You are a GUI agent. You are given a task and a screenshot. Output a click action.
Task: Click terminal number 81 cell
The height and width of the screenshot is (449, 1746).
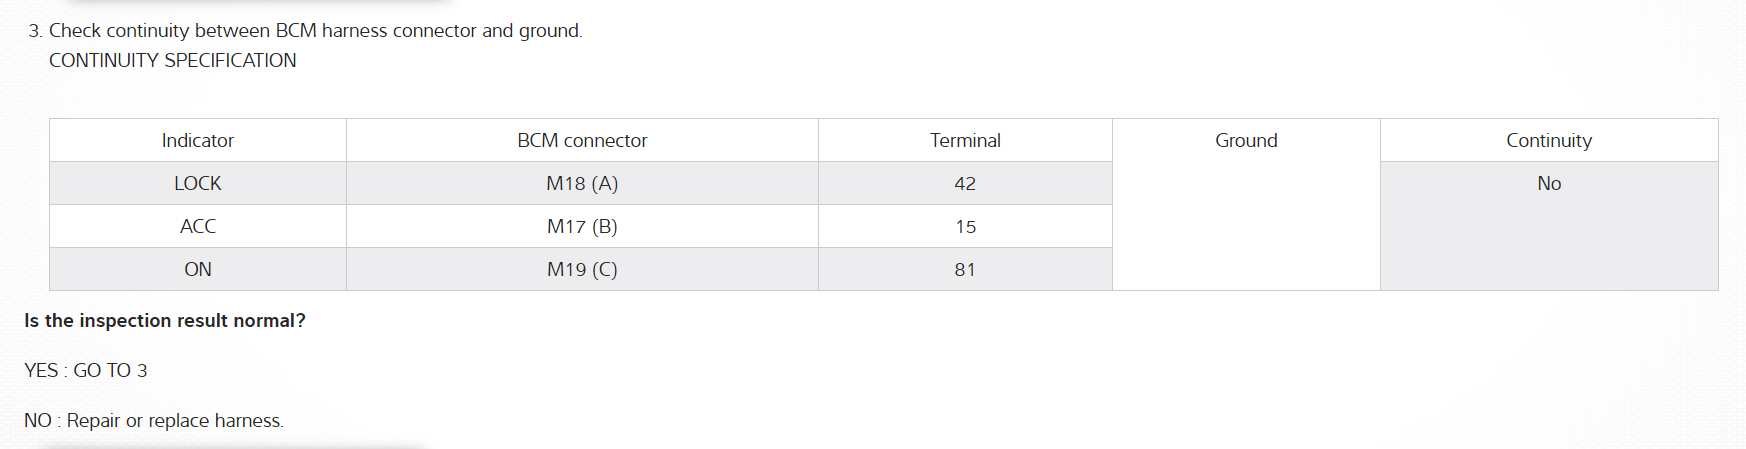tap(965, 270)
